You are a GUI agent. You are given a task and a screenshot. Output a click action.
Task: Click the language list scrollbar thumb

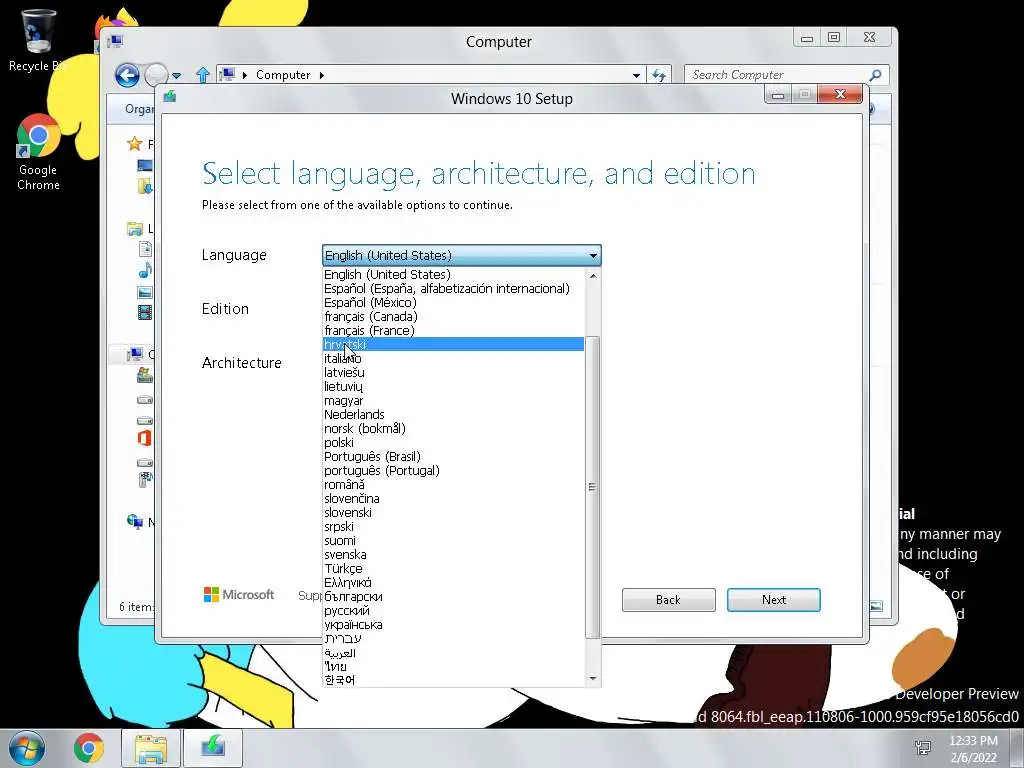point(592,487)
